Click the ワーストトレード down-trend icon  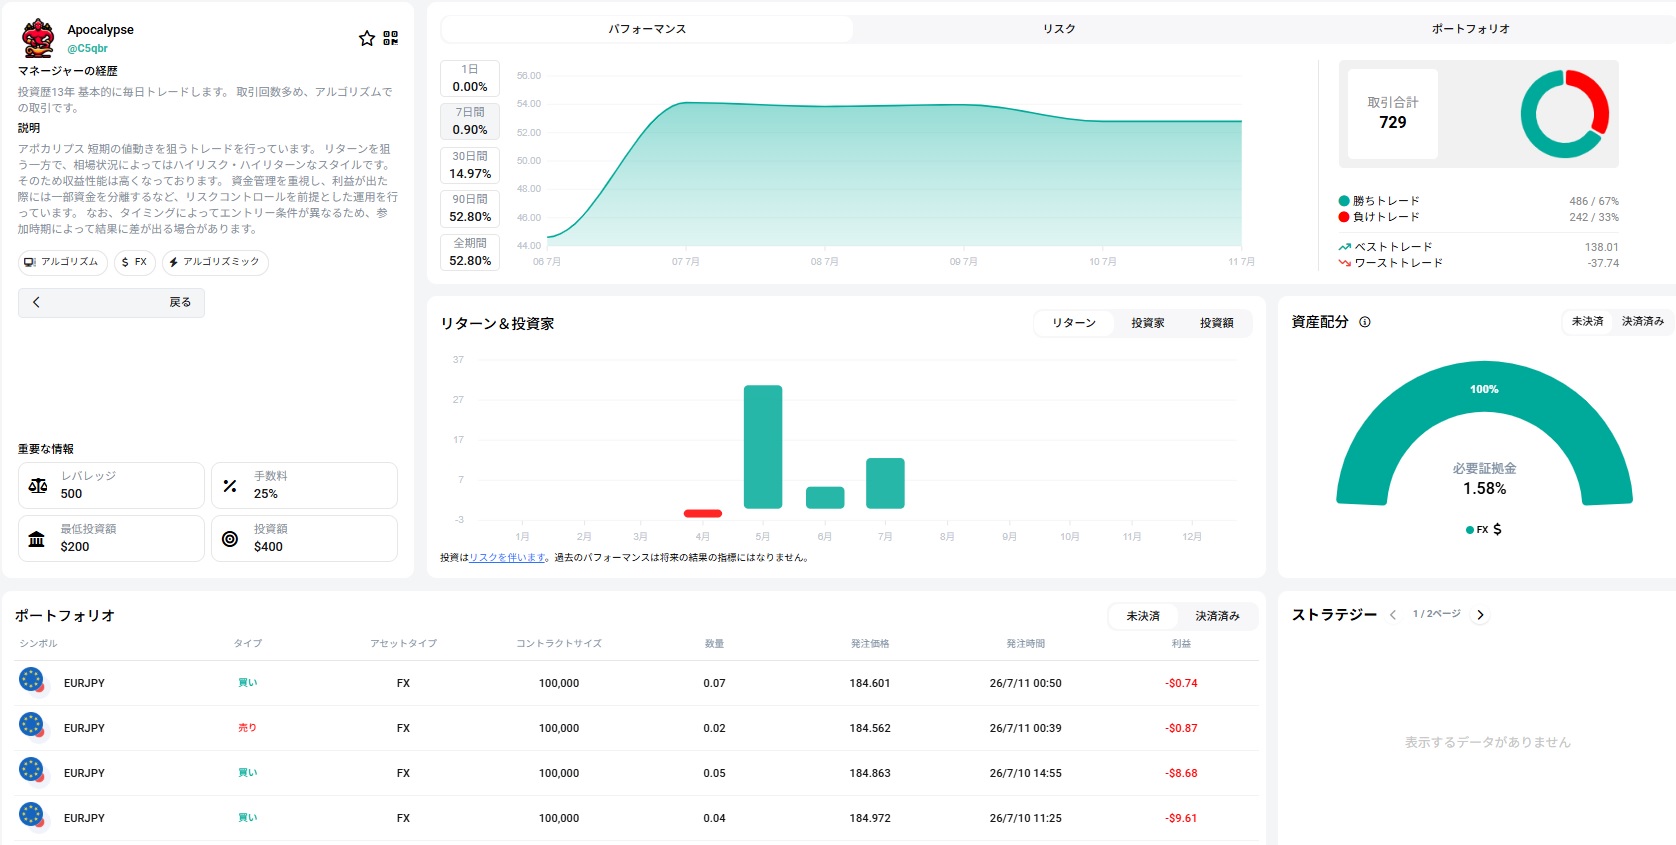coord(1345,263)
